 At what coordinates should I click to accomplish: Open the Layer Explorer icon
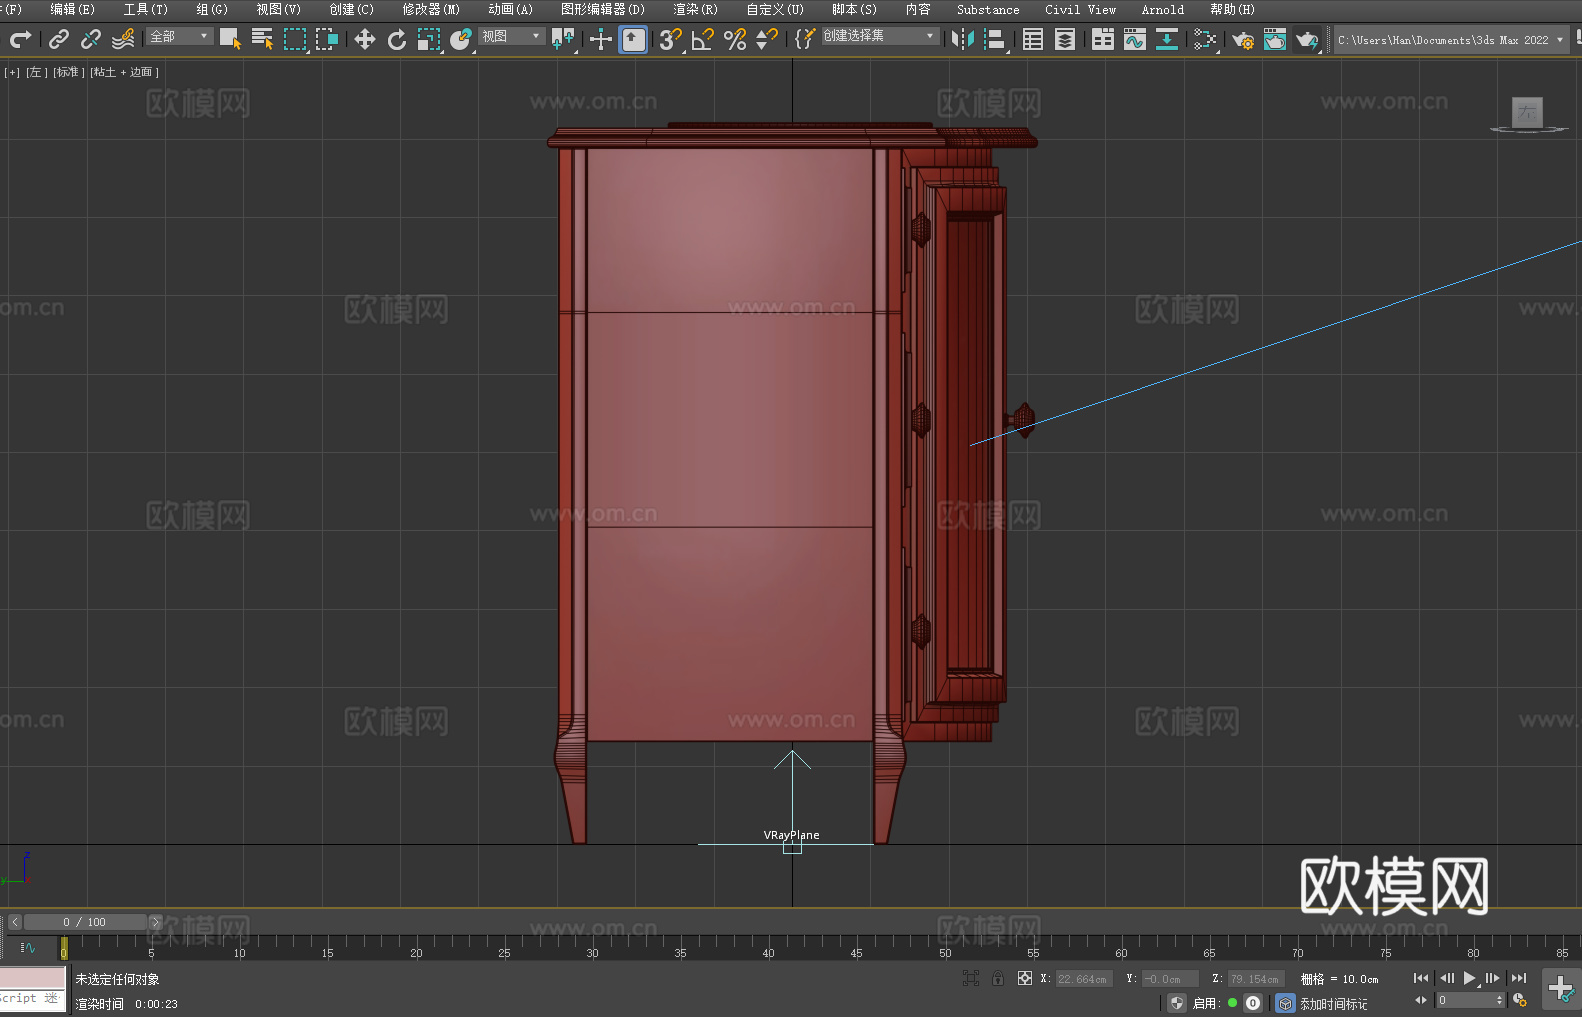click(1065, 39)
